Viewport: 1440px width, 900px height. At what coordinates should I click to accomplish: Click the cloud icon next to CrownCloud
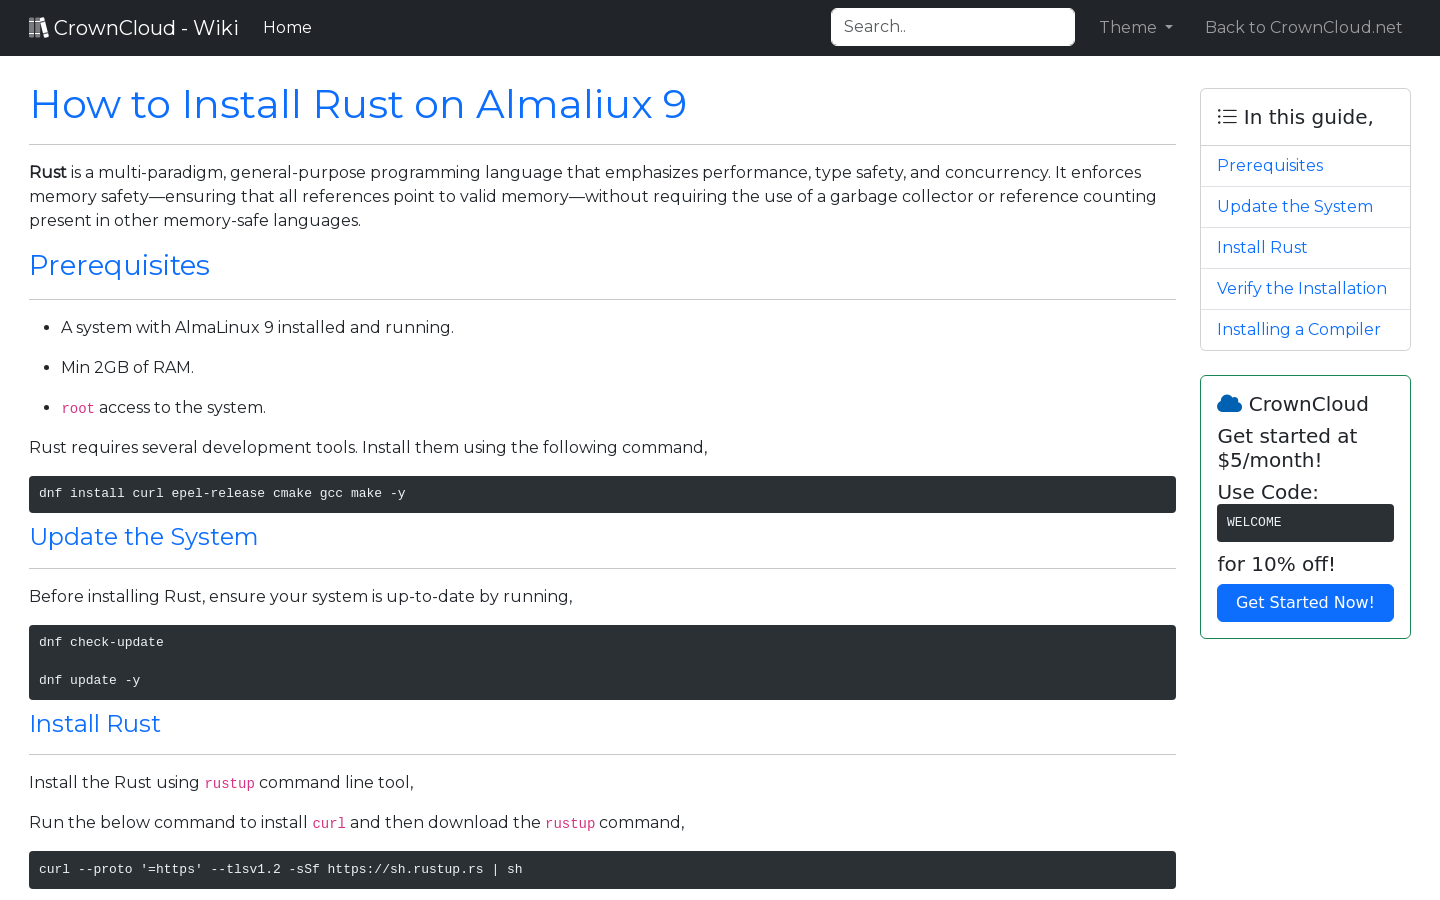1229,404
